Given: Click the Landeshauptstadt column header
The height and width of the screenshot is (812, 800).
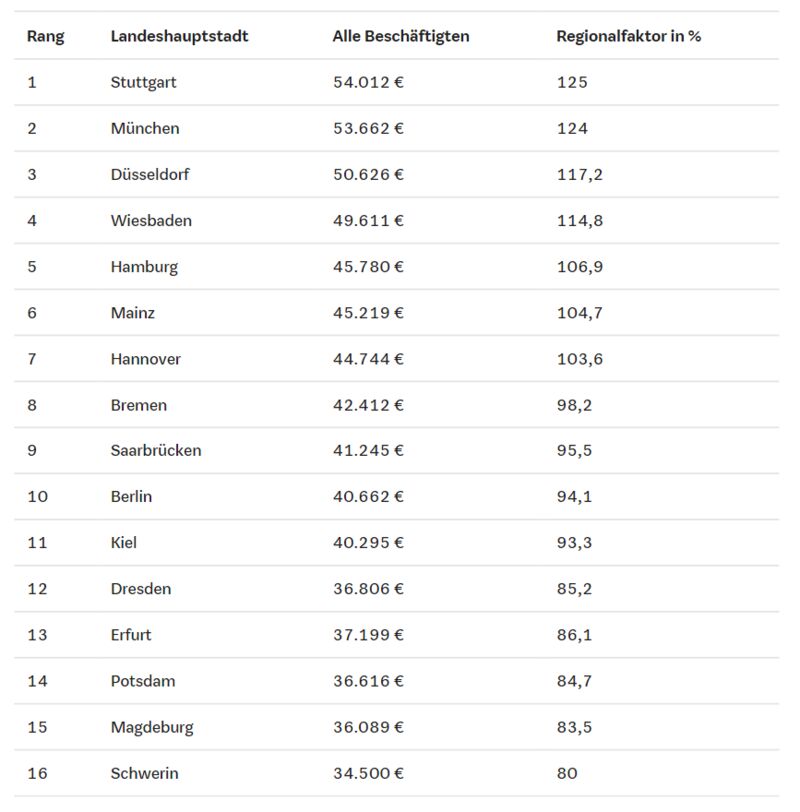Looking at the screenshot, I should (x=179, y=36).
